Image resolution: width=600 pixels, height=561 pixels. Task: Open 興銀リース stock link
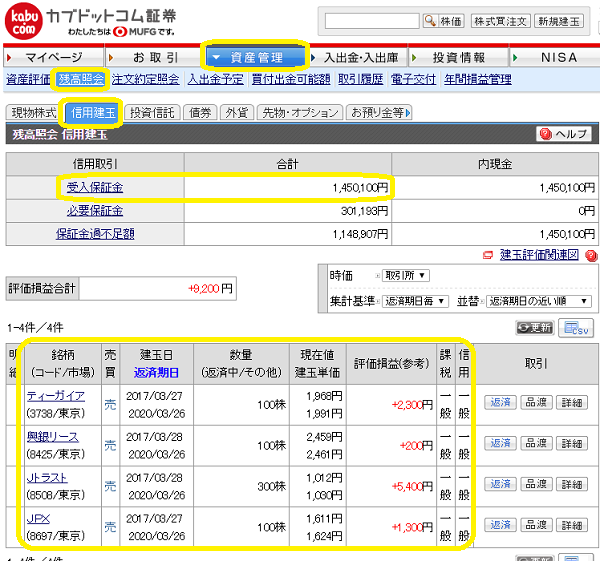(x=53, y=437)
